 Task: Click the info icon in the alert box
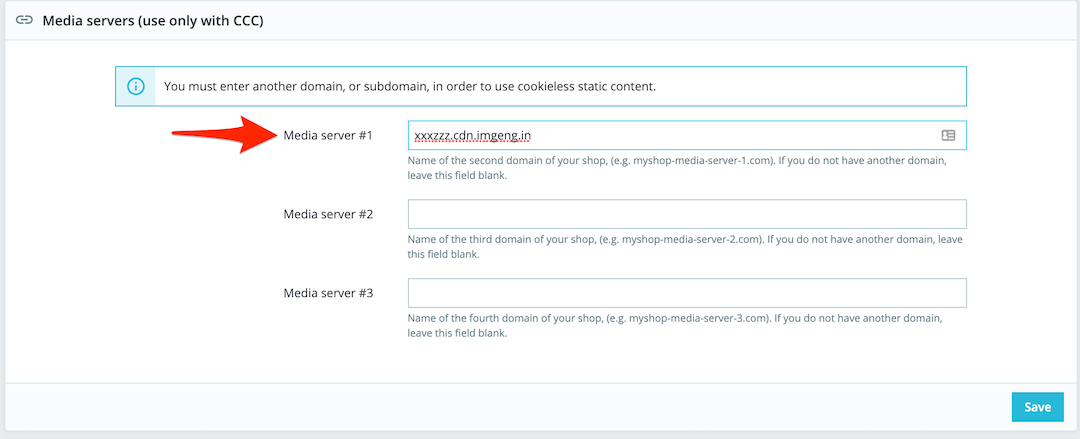[x=136, y=86]
